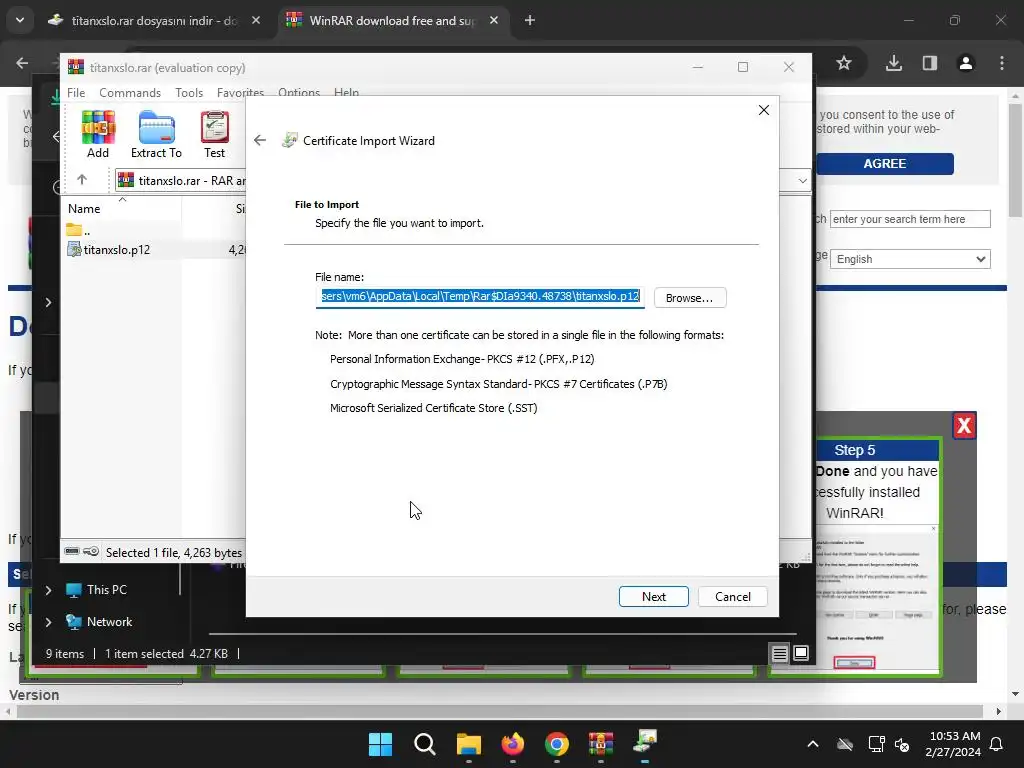Open File Explorer from the taskbar
Image resolution: width=1024 pixels, height=768 pixels.
[468, 744]
